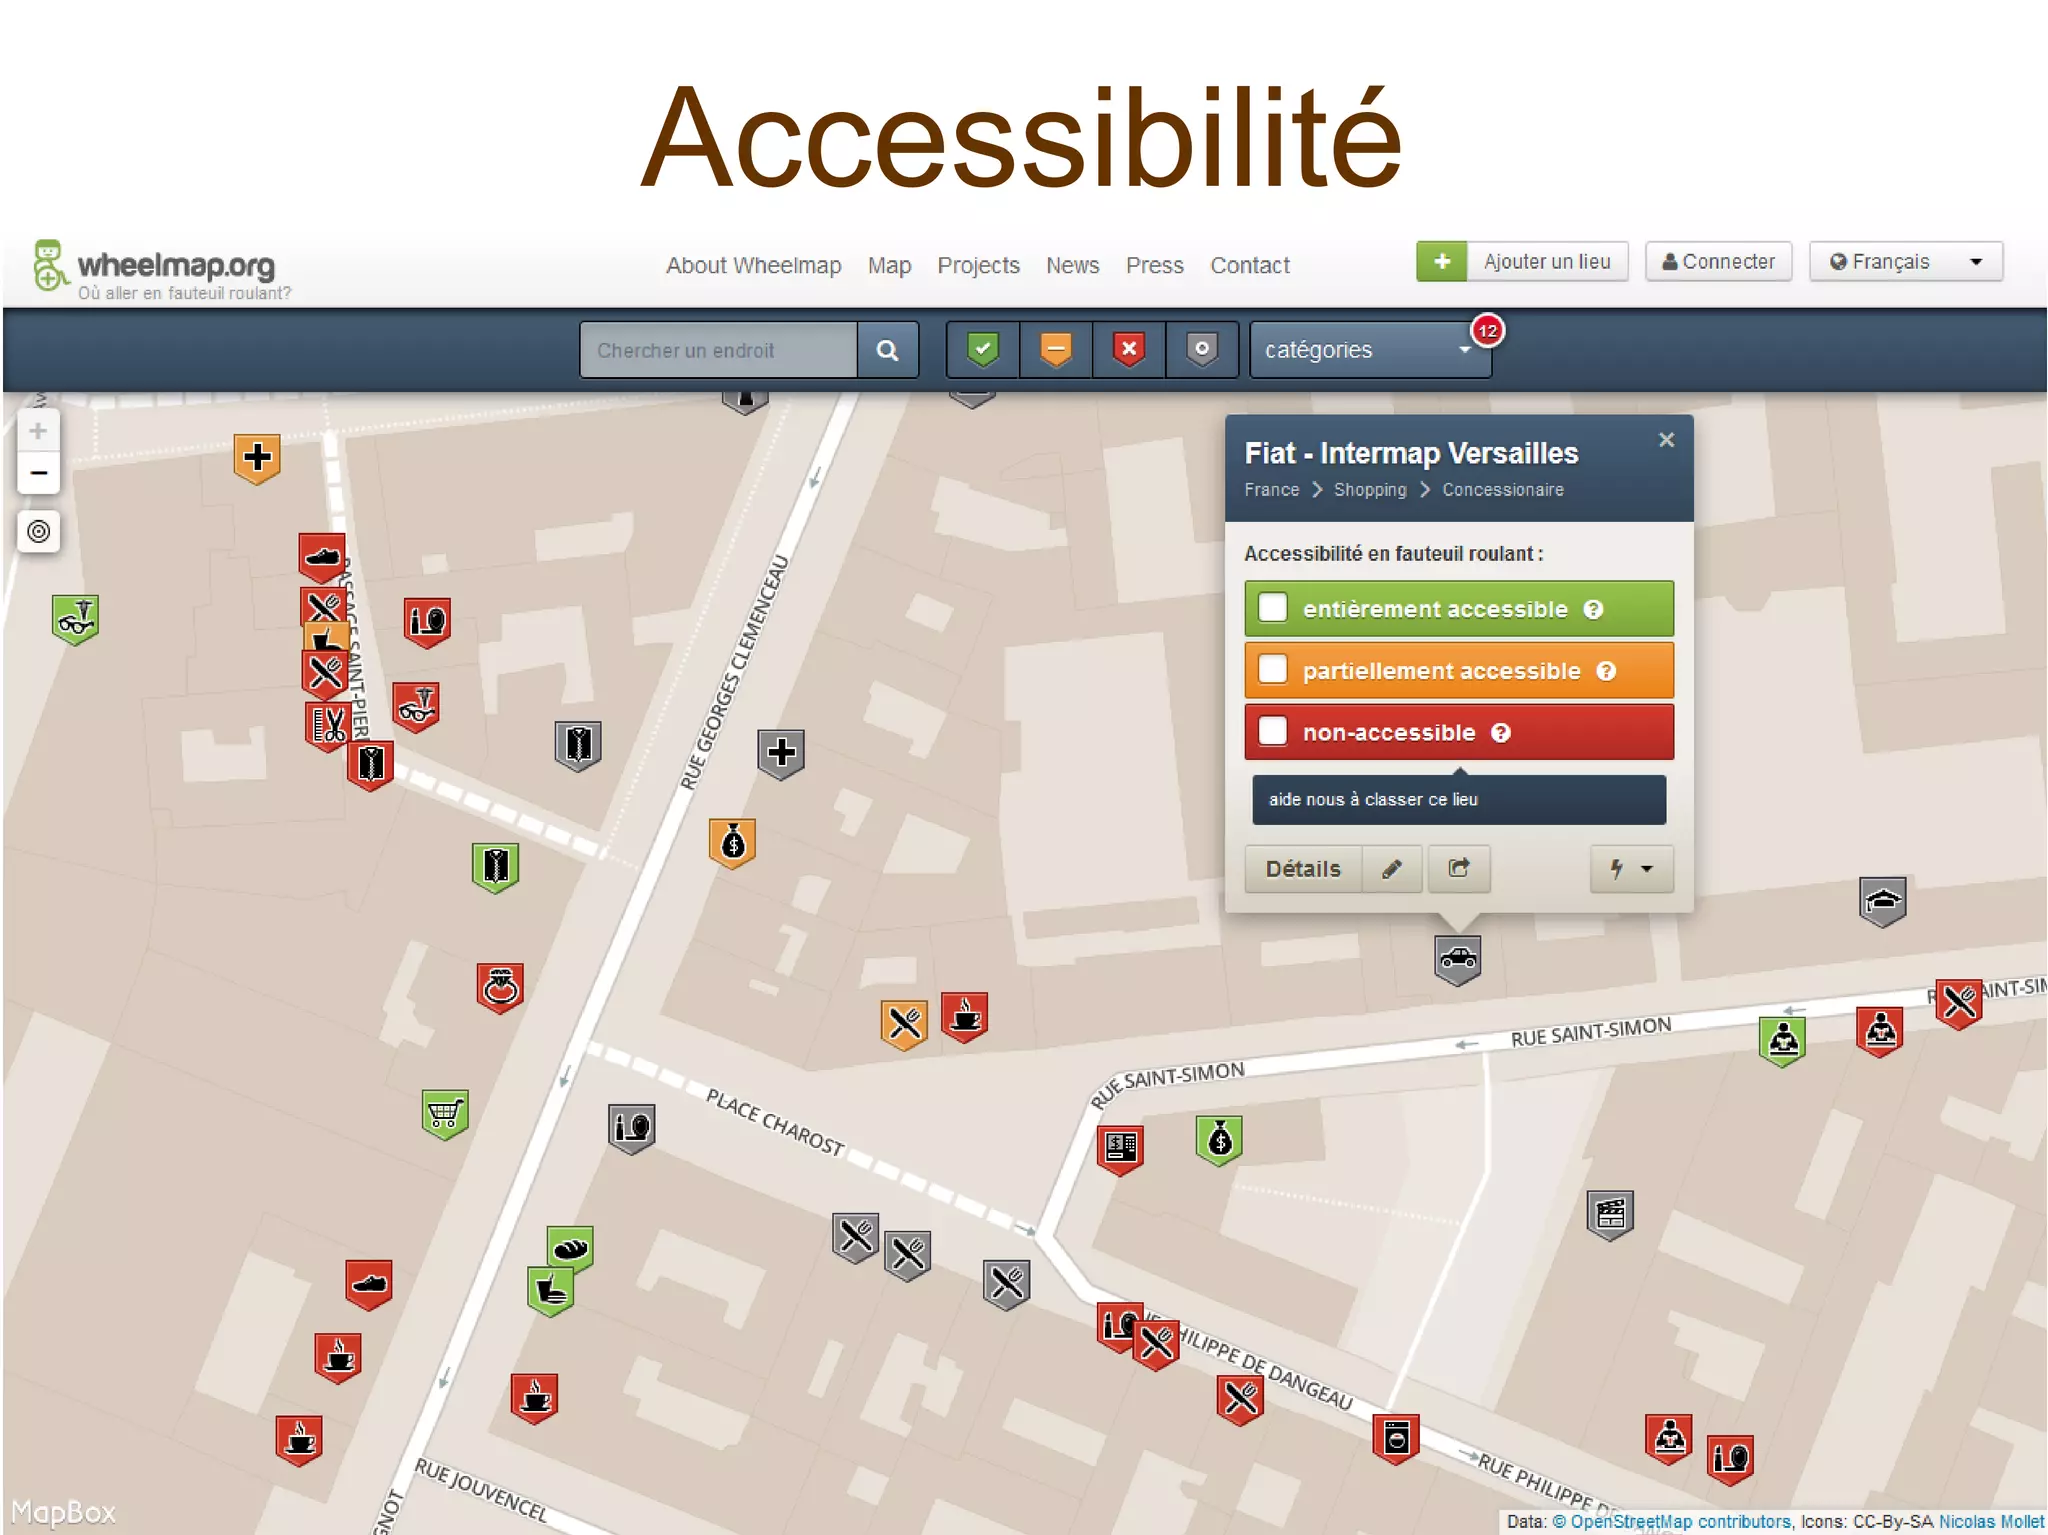Click the red ATM cash machine marker
The image size is (2048, 1535).
tap(1120, 1149)
